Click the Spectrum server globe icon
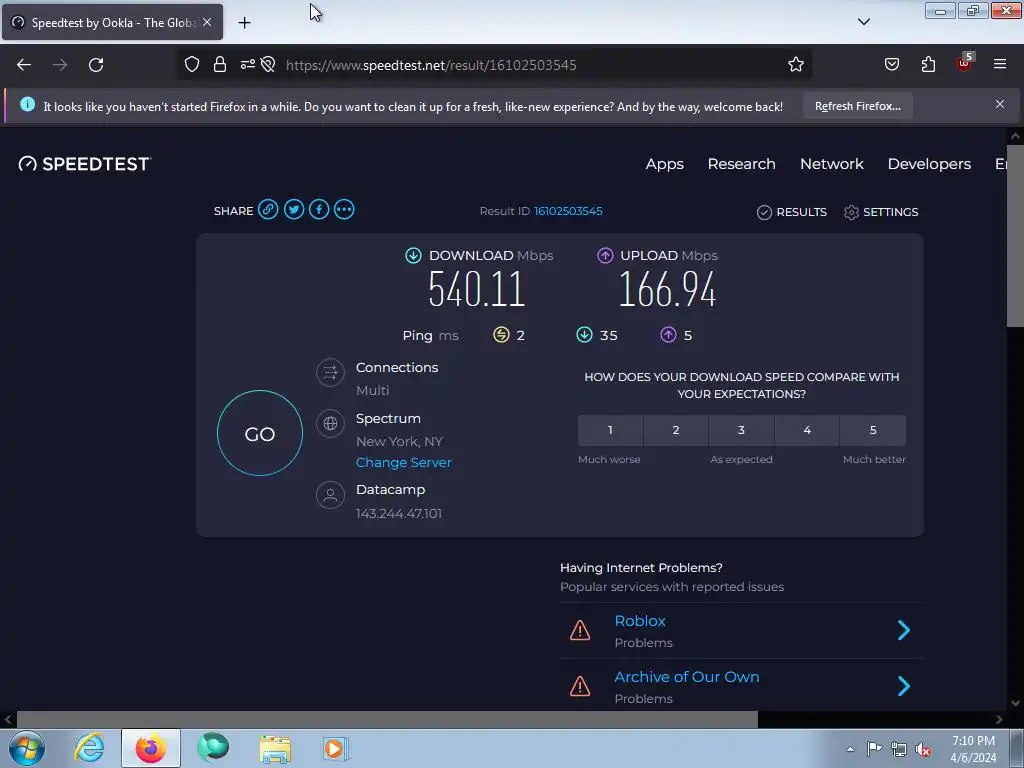 (x=330, y=424)
